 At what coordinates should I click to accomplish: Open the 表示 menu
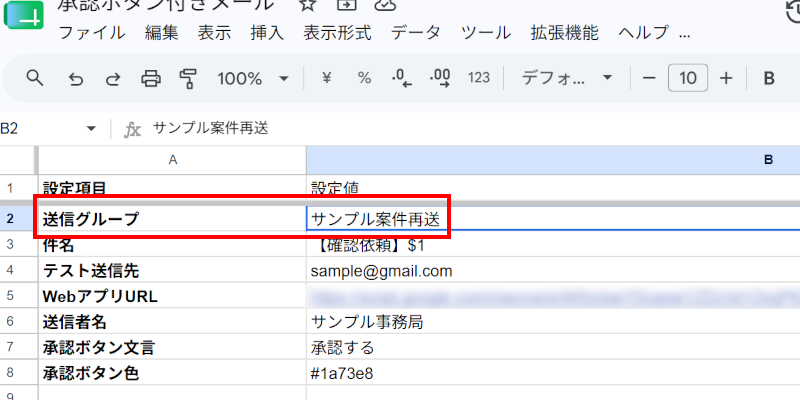[x=214, y=33]
